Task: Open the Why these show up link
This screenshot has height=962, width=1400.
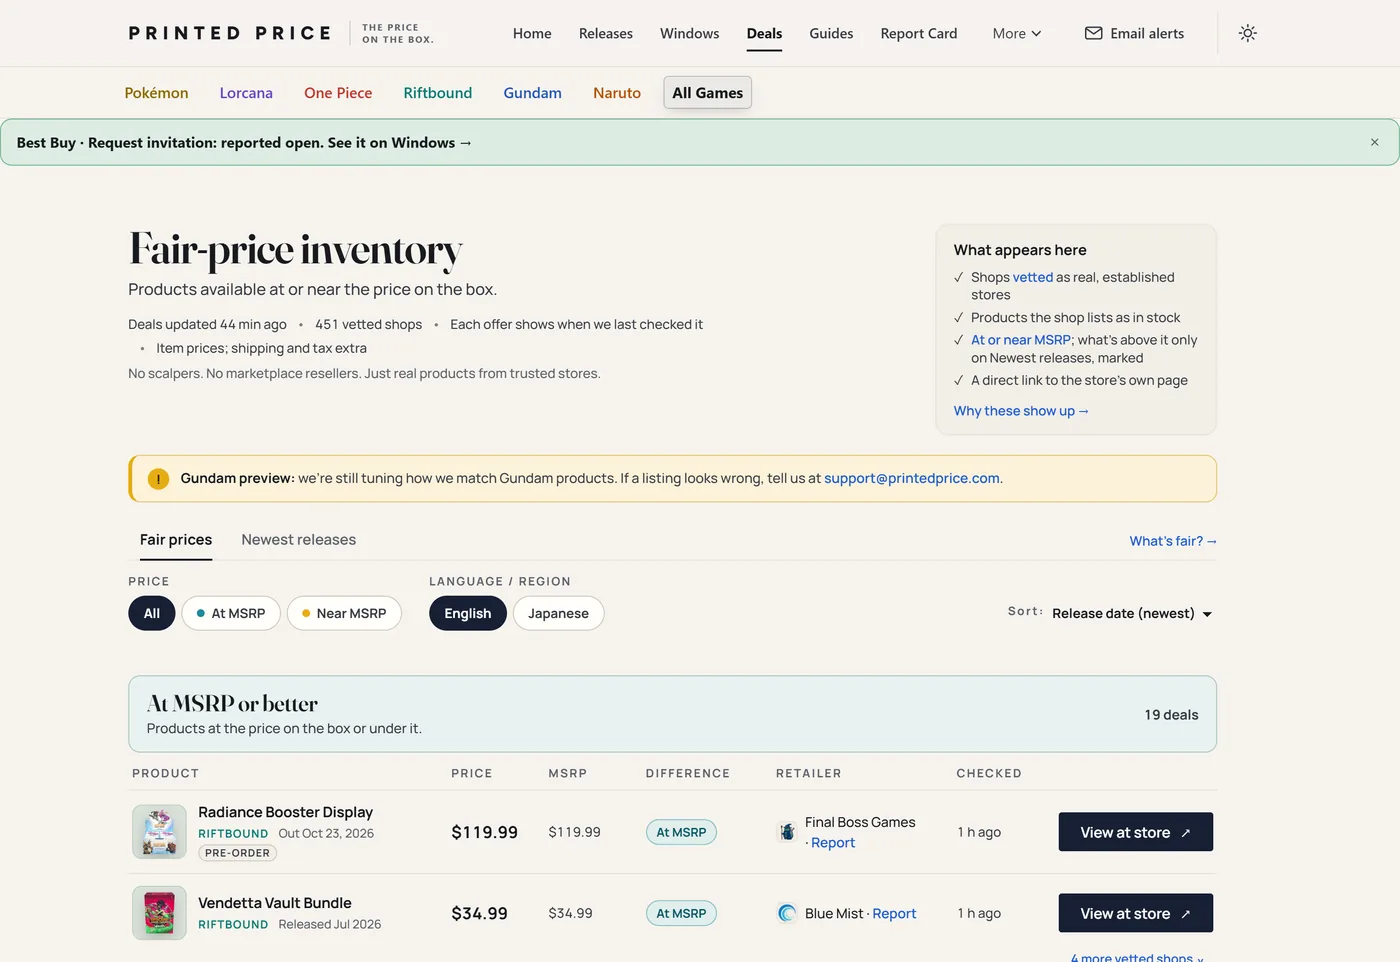Action: [x=1021, y=411]
